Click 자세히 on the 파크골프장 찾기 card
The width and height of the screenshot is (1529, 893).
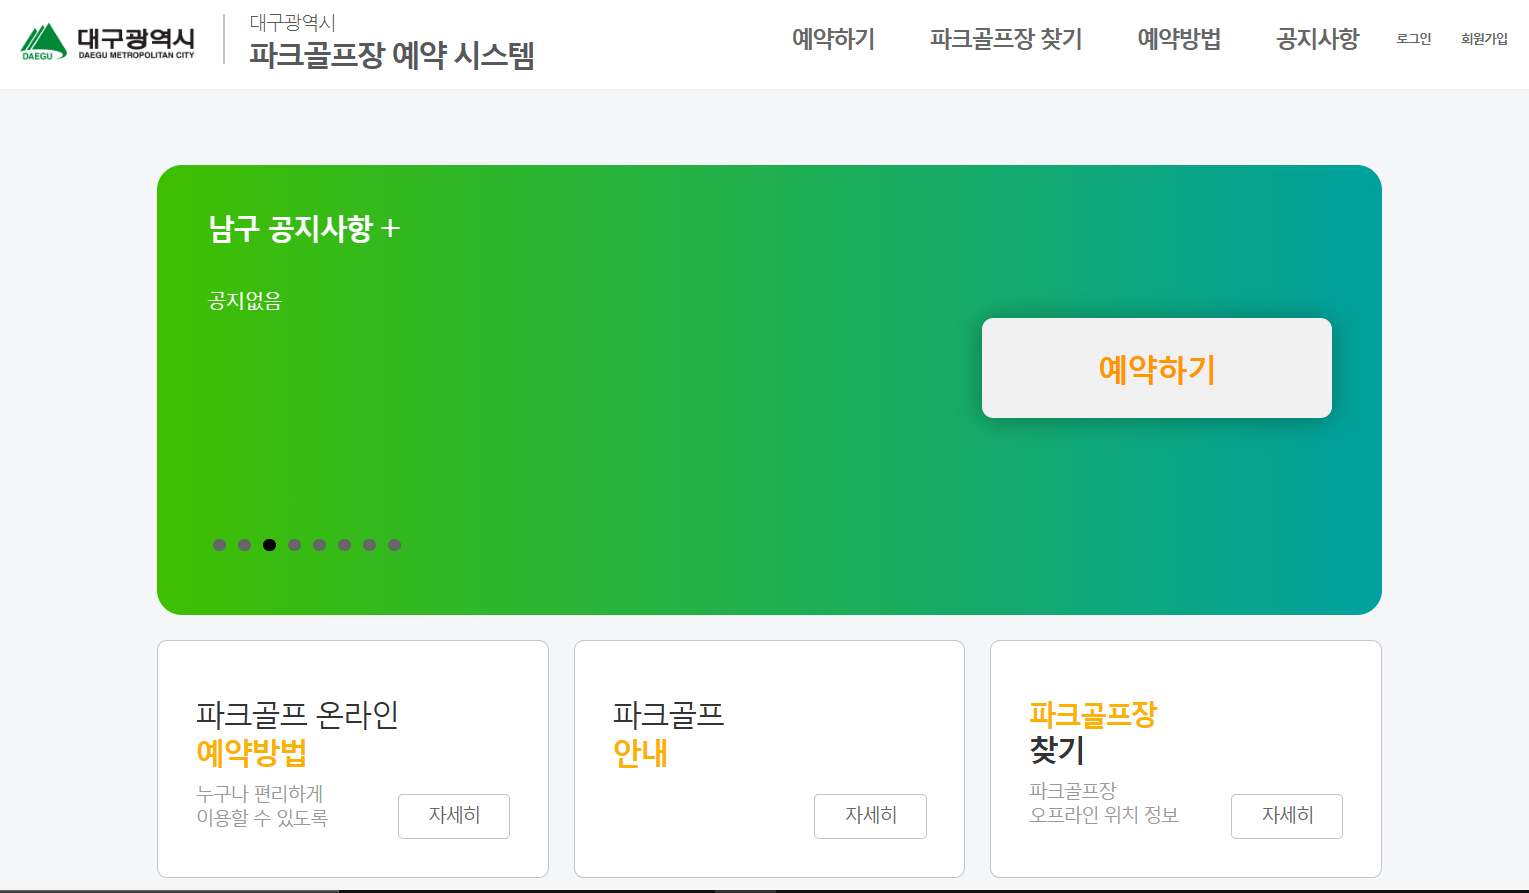point(1286,816)
